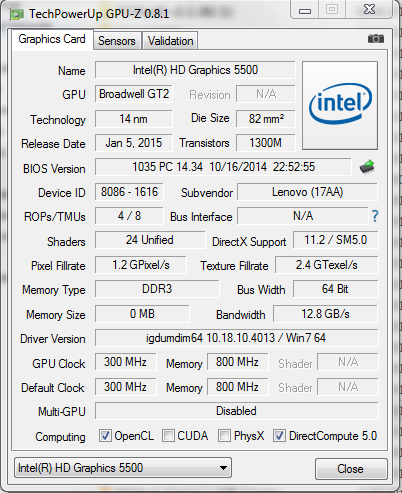Click the Subvendor field showing Lenovo
This screenshot has height=493, width=402.
click(x=307, y=192)
